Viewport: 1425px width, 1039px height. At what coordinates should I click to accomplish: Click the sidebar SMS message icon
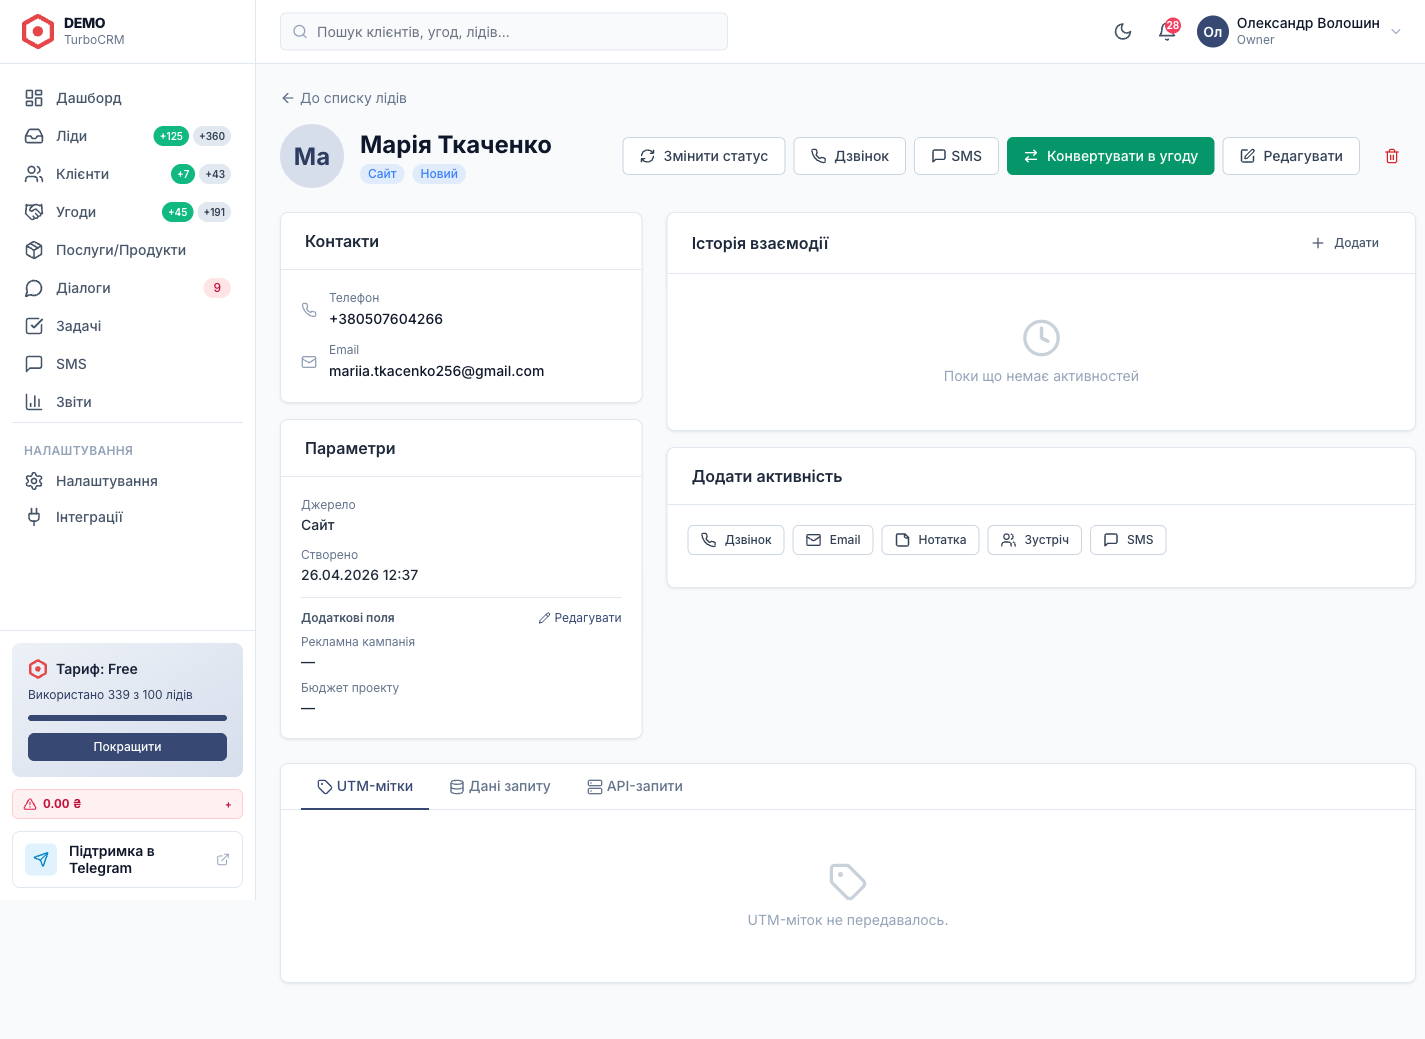click(34, 364)
